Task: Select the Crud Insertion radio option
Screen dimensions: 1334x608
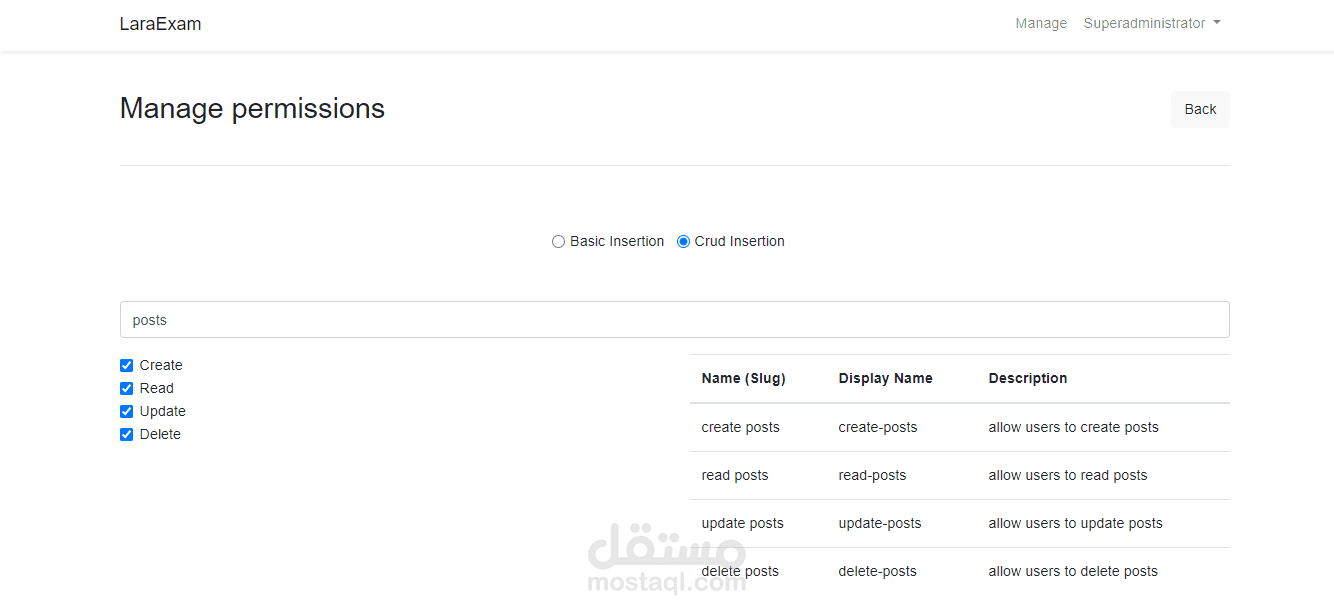Action: click(x=683, y=241)
